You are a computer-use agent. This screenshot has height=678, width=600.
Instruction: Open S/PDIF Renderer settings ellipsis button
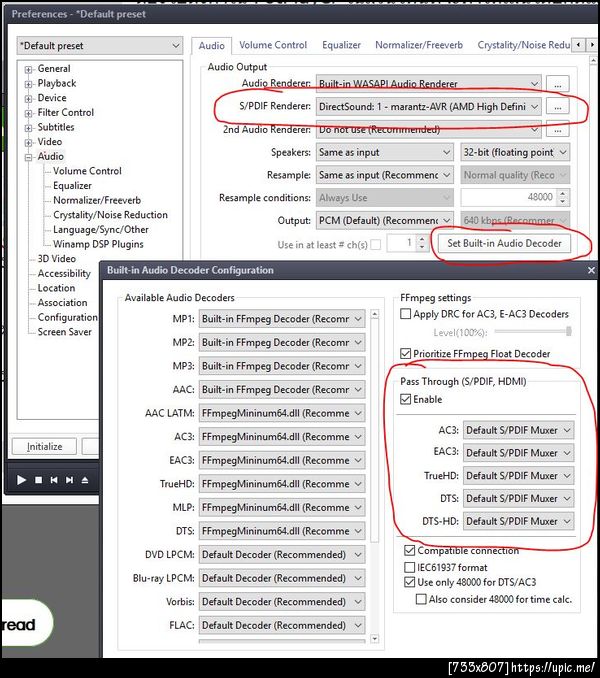558,106
